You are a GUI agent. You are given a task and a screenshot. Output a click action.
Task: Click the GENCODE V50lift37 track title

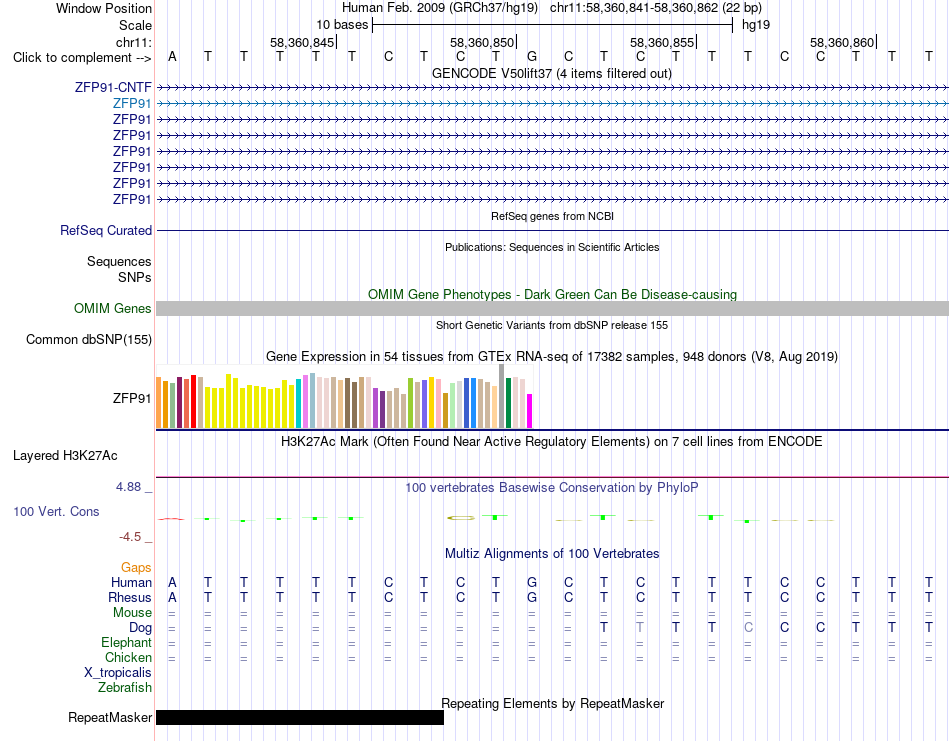[x=551, y=73]
